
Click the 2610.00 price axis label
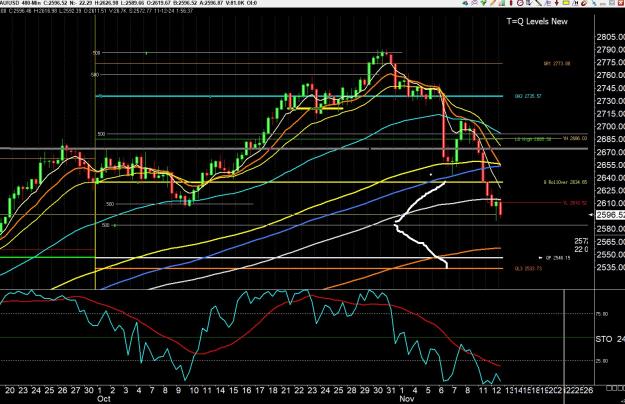tap(611, 203)
